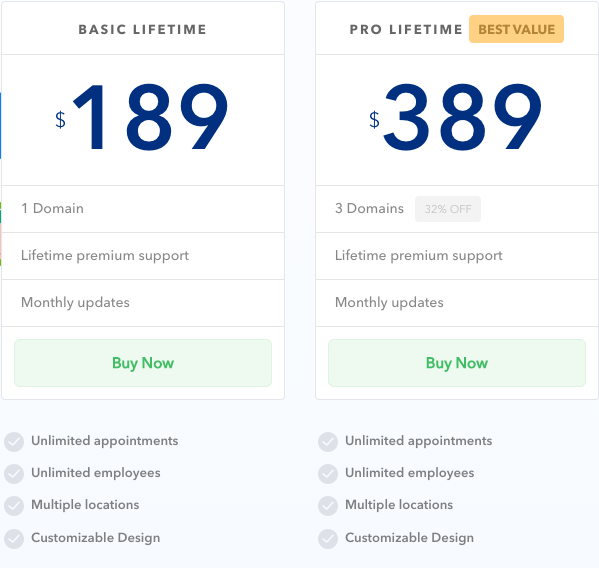Click the Basic Lifetime plan heading

coord(142,29)
